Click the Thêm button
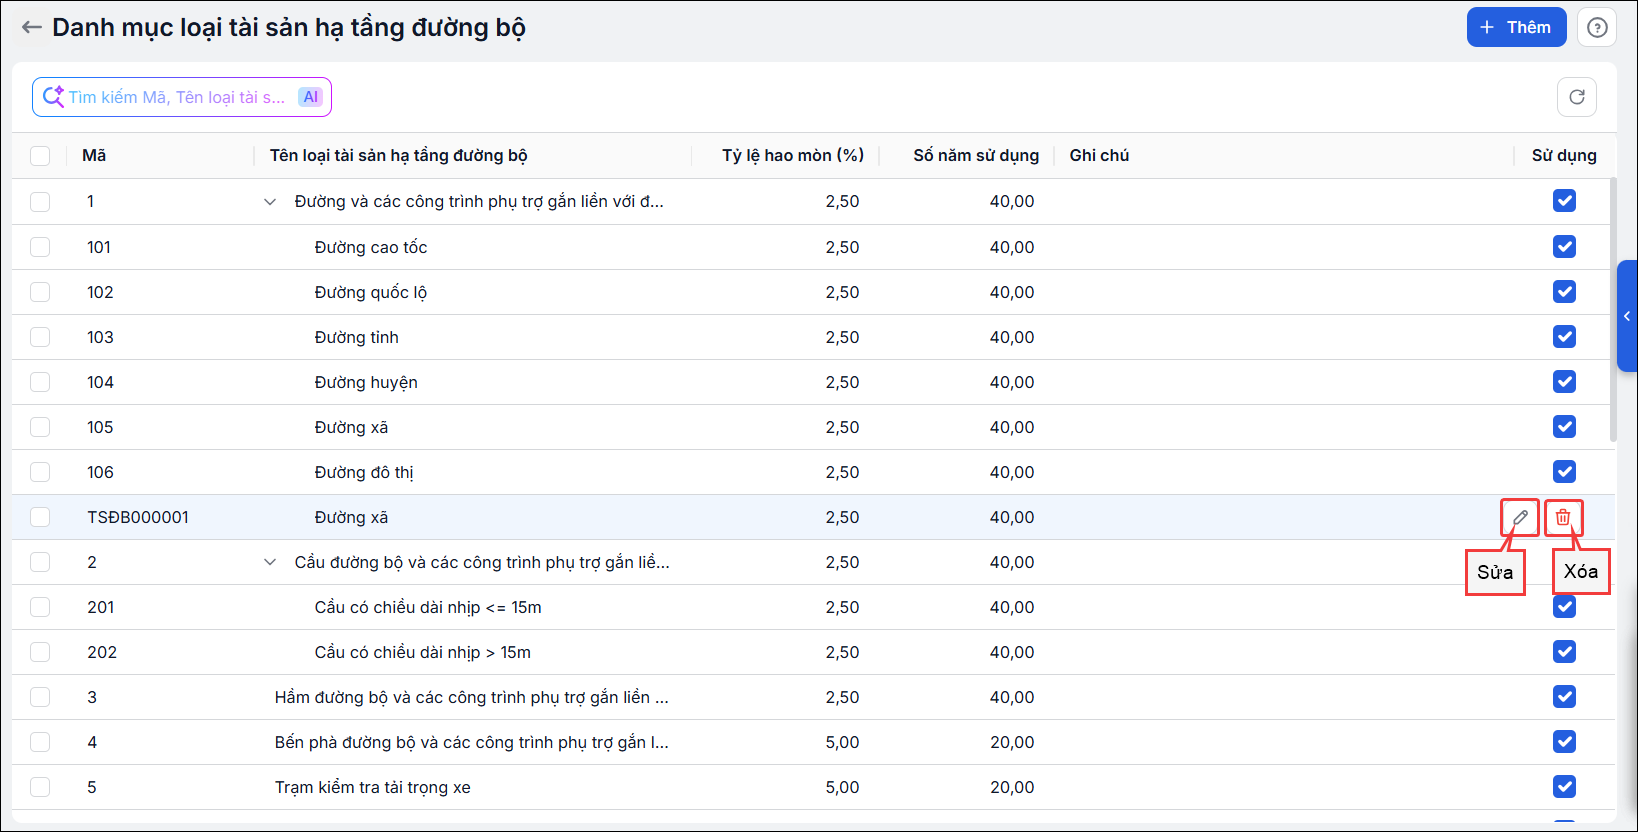1638x832 pixels. 1516,27
